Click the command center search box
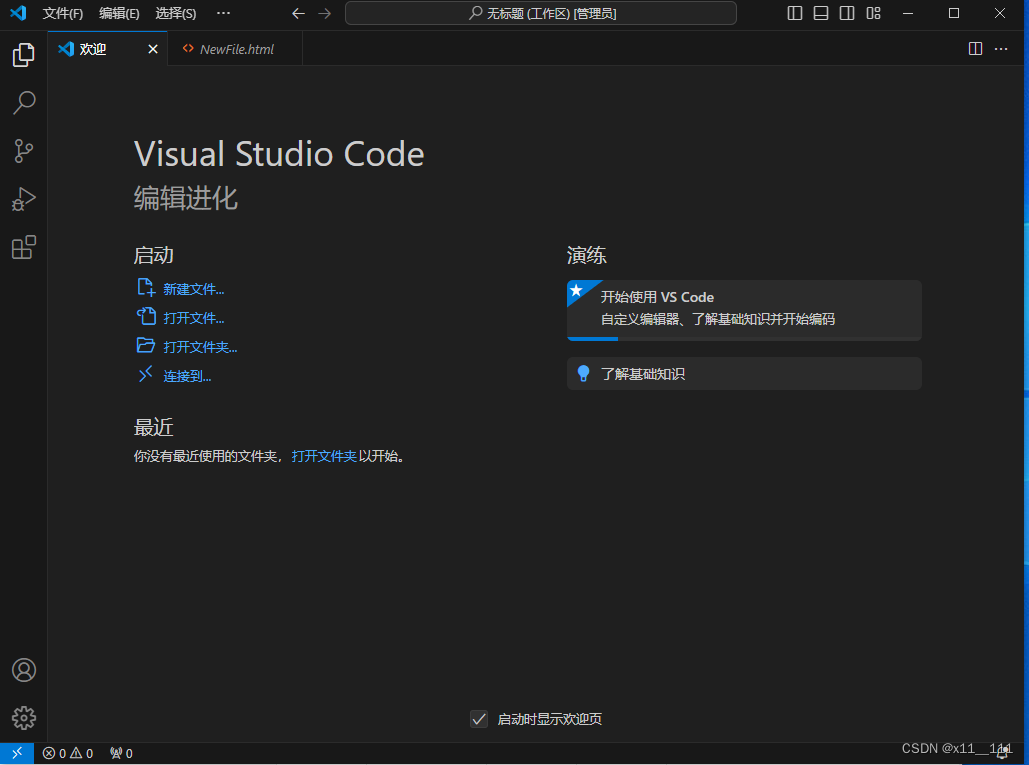This screenshot has height=765, width=1029. [x=541, y=13]
